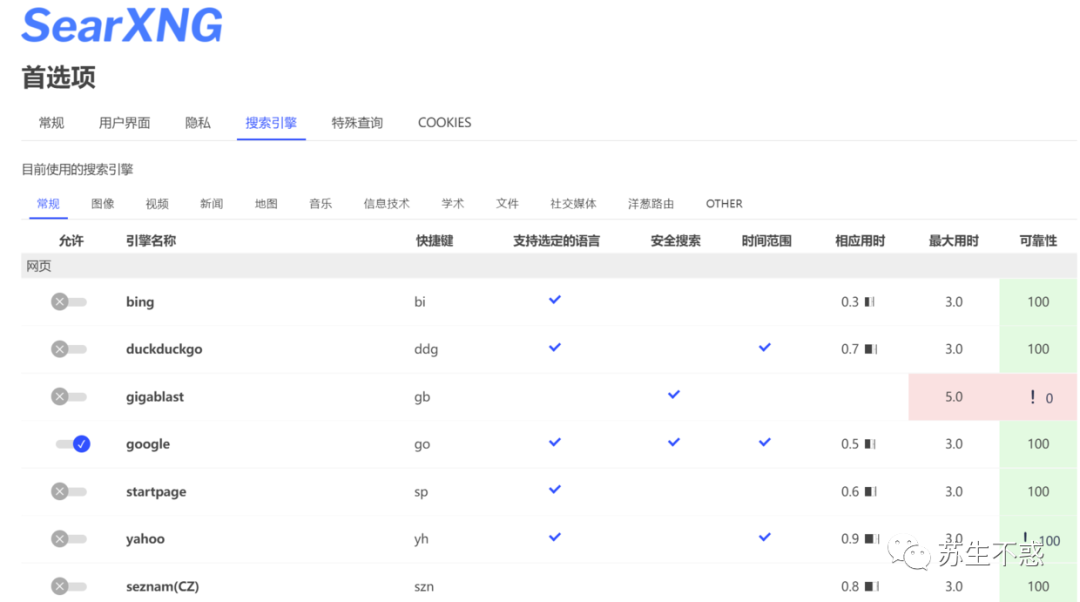Enable the bing engine toggle
The width and height of the screenshot is (1080, 602).
[69, 302]
